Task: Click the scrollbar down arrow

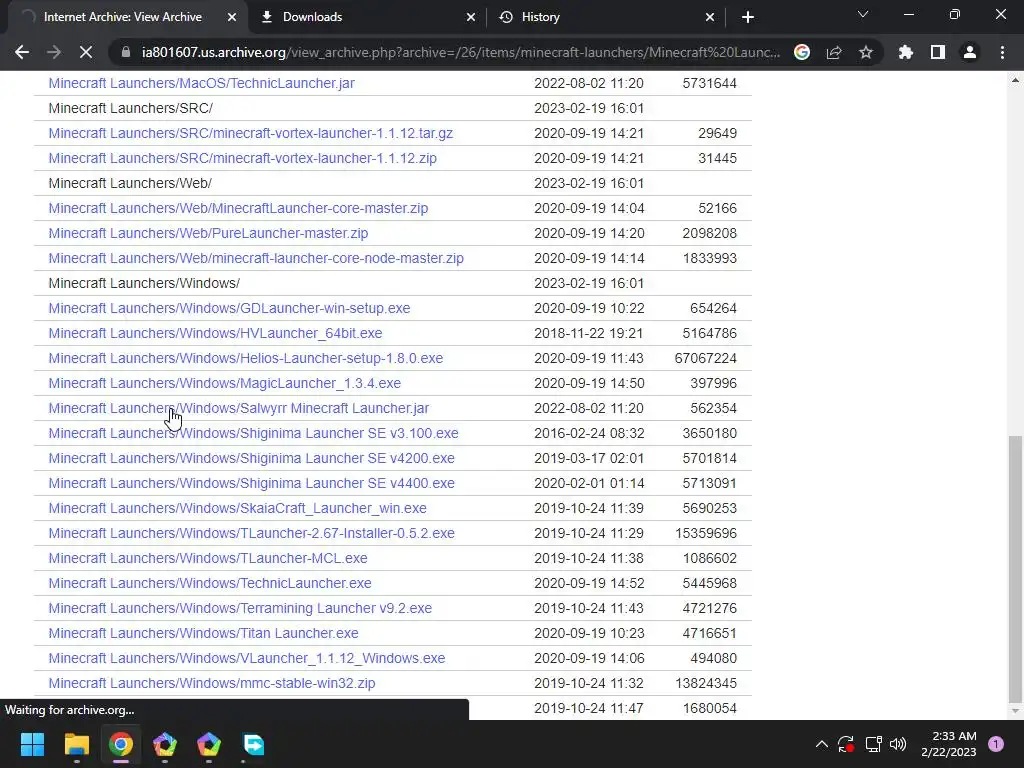Action: pos(1015,711)
